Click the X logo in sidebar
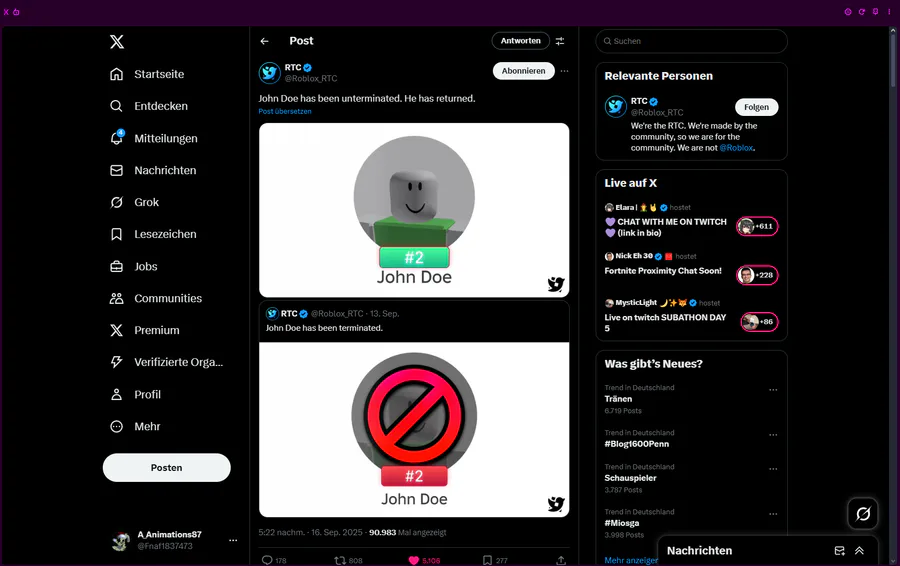The width and height of the screenshot is (900, 566). point(117,41)
